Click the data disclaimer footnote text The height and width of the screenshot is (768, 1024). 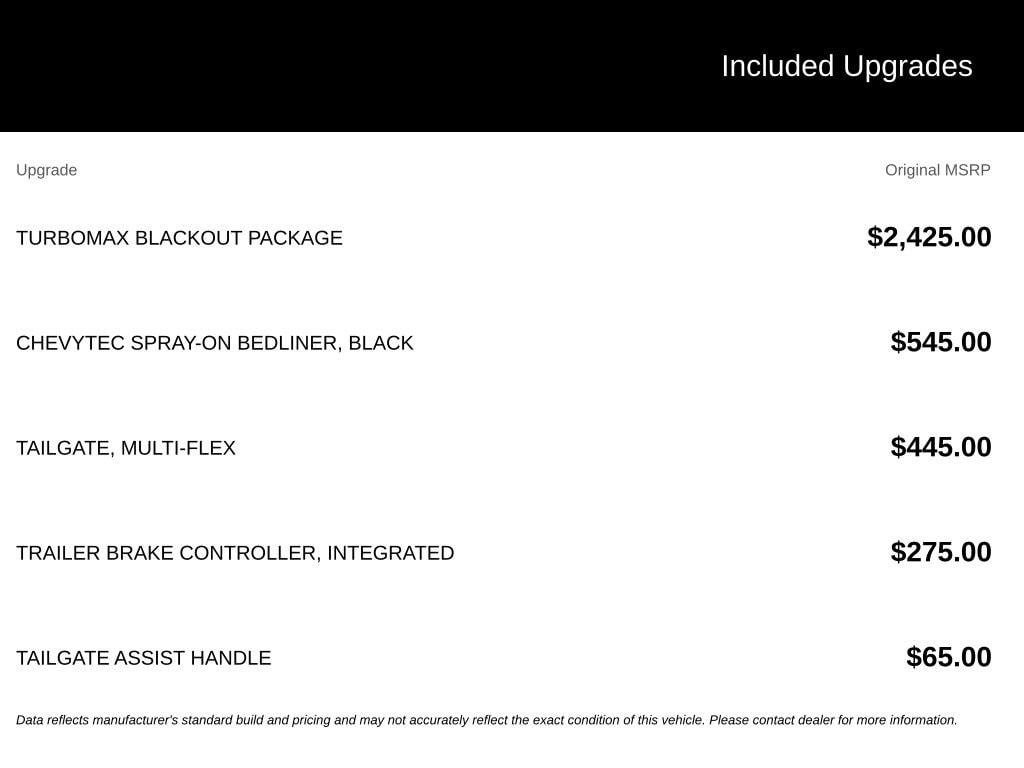coord(487,720)
